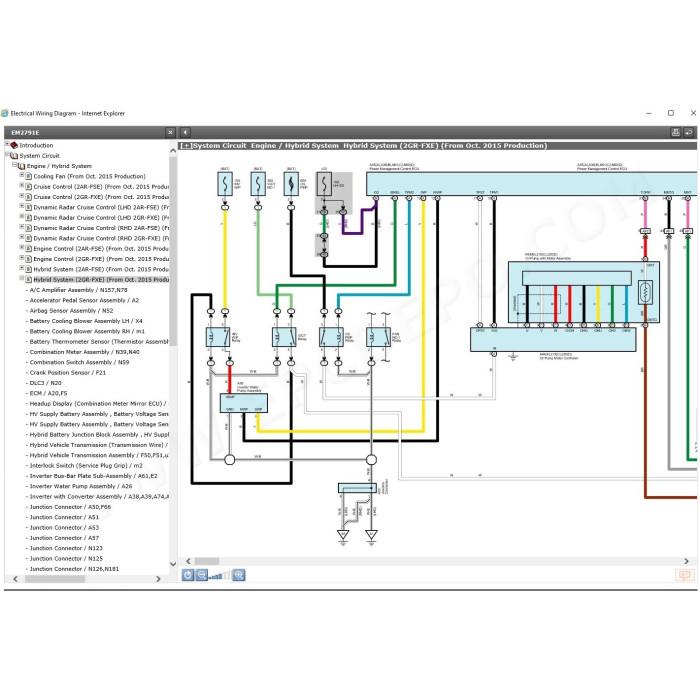700x700 pixels.
Task: Close the EM2791E navigation panel
Action: 170,132
